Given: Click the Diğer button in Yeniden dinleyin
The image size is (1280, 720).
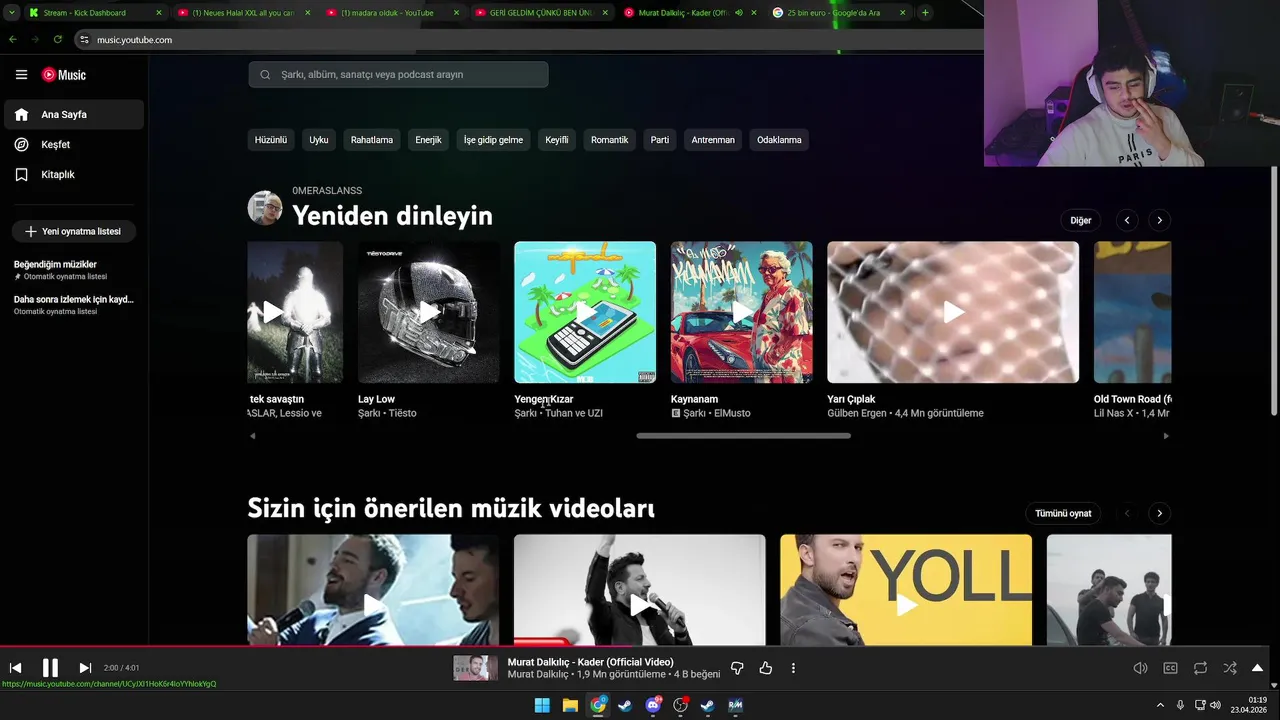Looking at the screenshot, I should coord(1081,220).
